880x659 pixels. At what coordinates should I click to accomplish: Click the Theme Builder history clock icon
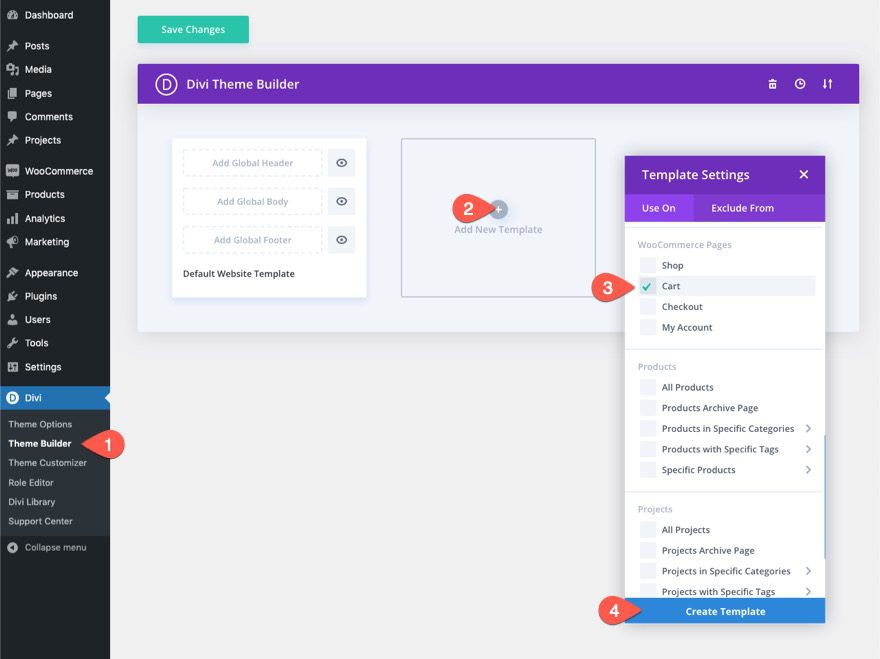point(799,84)
